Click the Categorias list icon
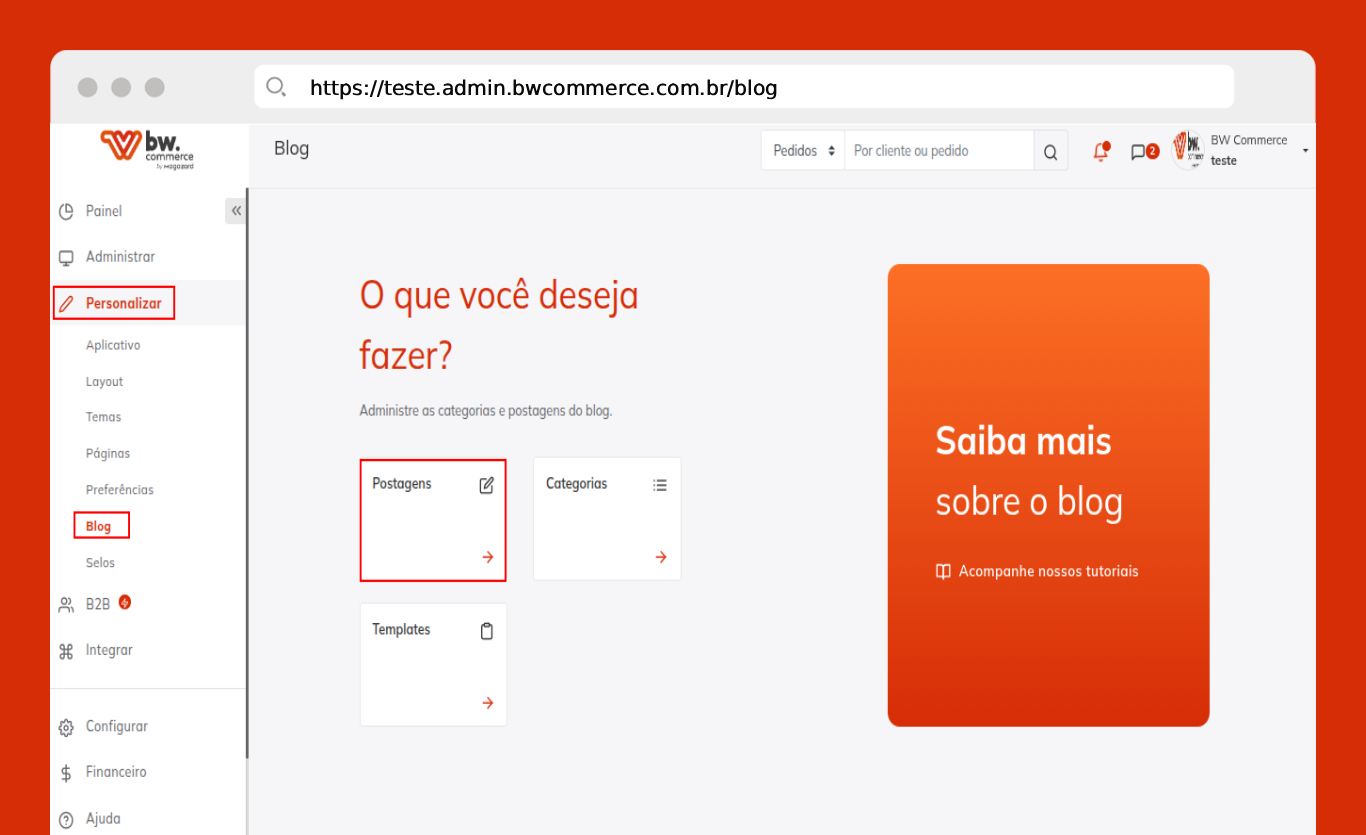 click(660, 485)
